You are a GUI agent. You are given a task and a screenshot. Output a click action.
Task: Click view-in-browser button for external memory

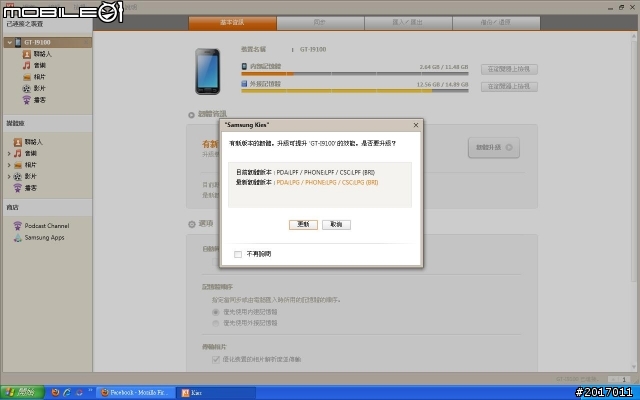click(509, 87)
